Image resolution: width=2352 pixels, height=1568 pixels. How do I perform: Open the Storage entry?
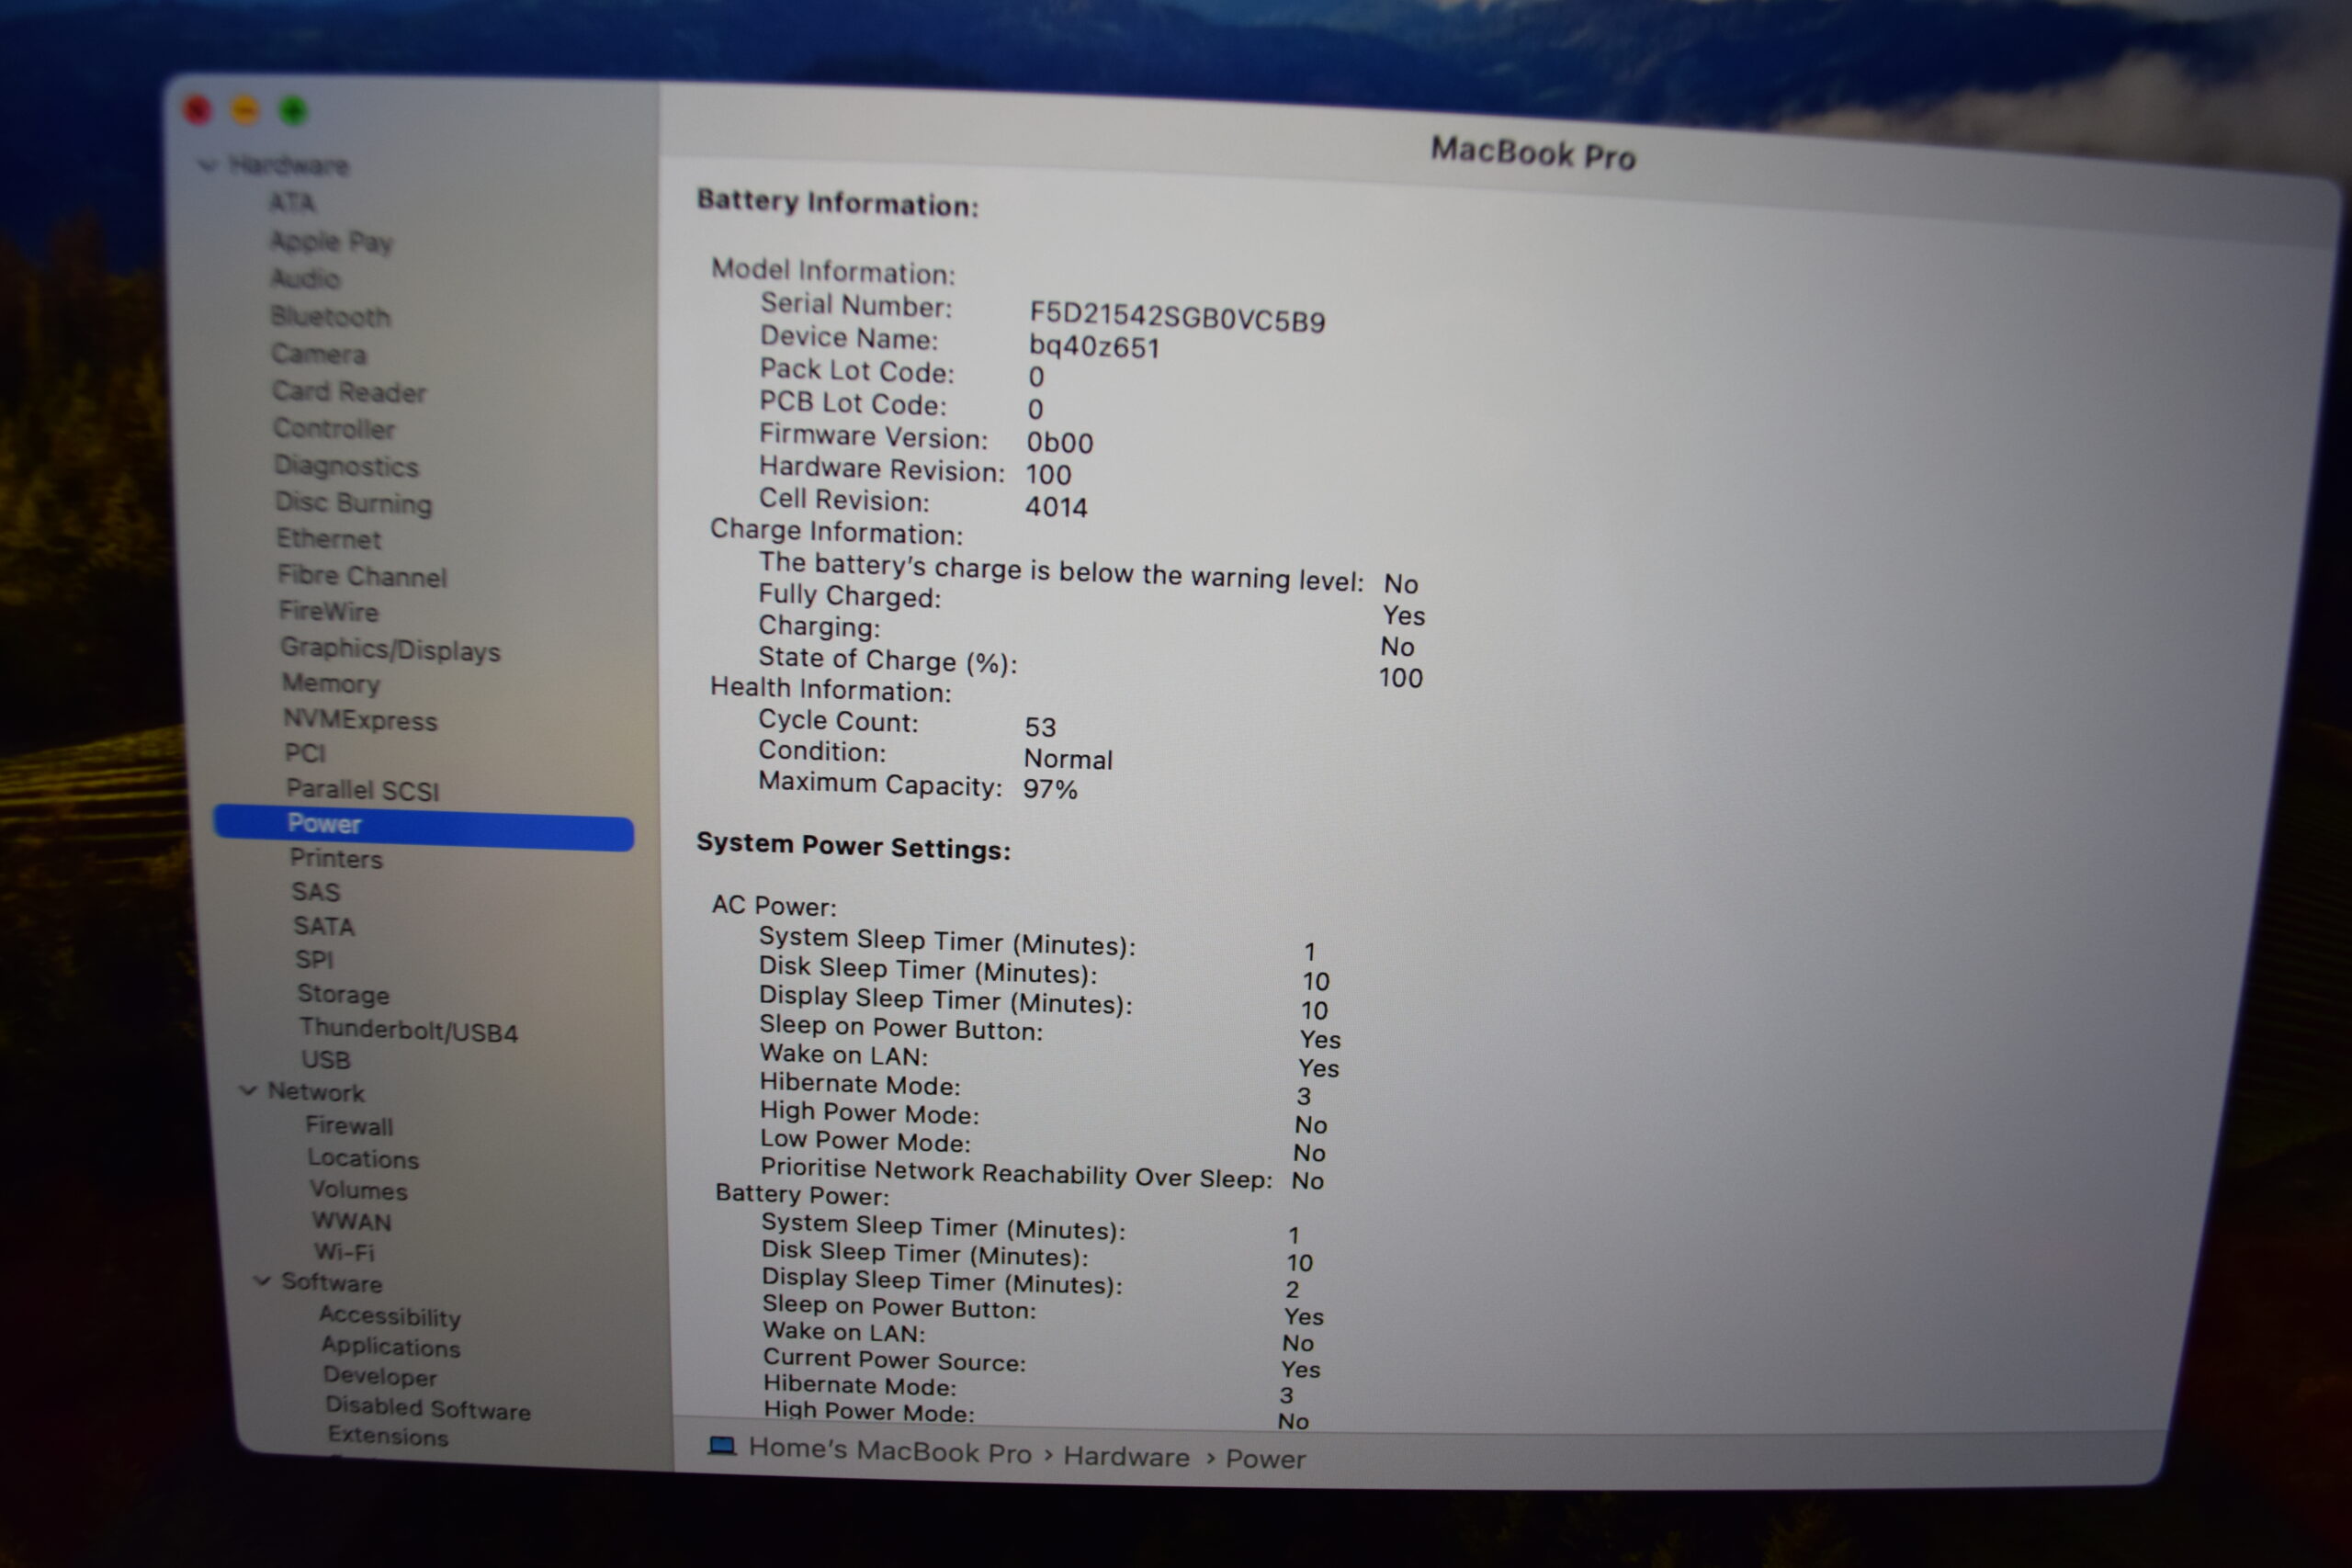(344, 994)
